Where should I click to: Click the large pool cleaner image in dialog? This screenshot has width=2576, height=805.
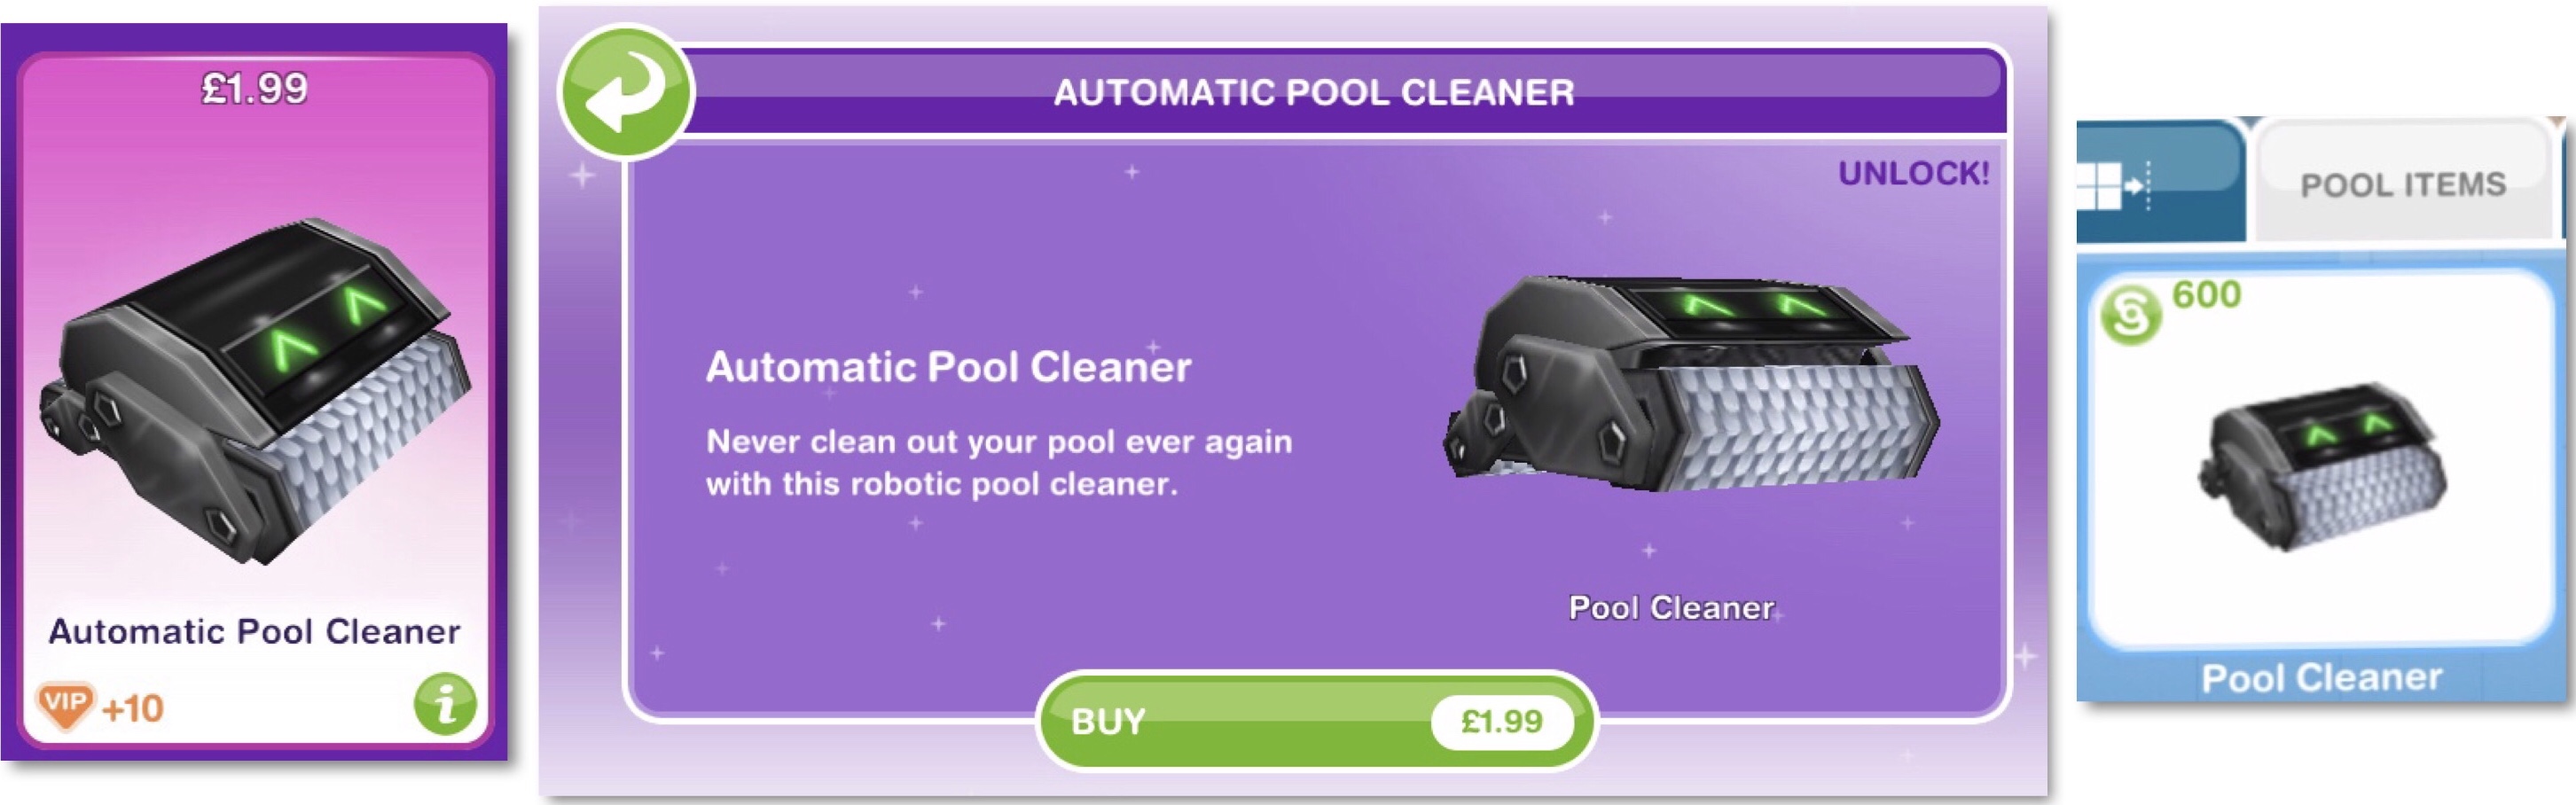coord(1690,385)
